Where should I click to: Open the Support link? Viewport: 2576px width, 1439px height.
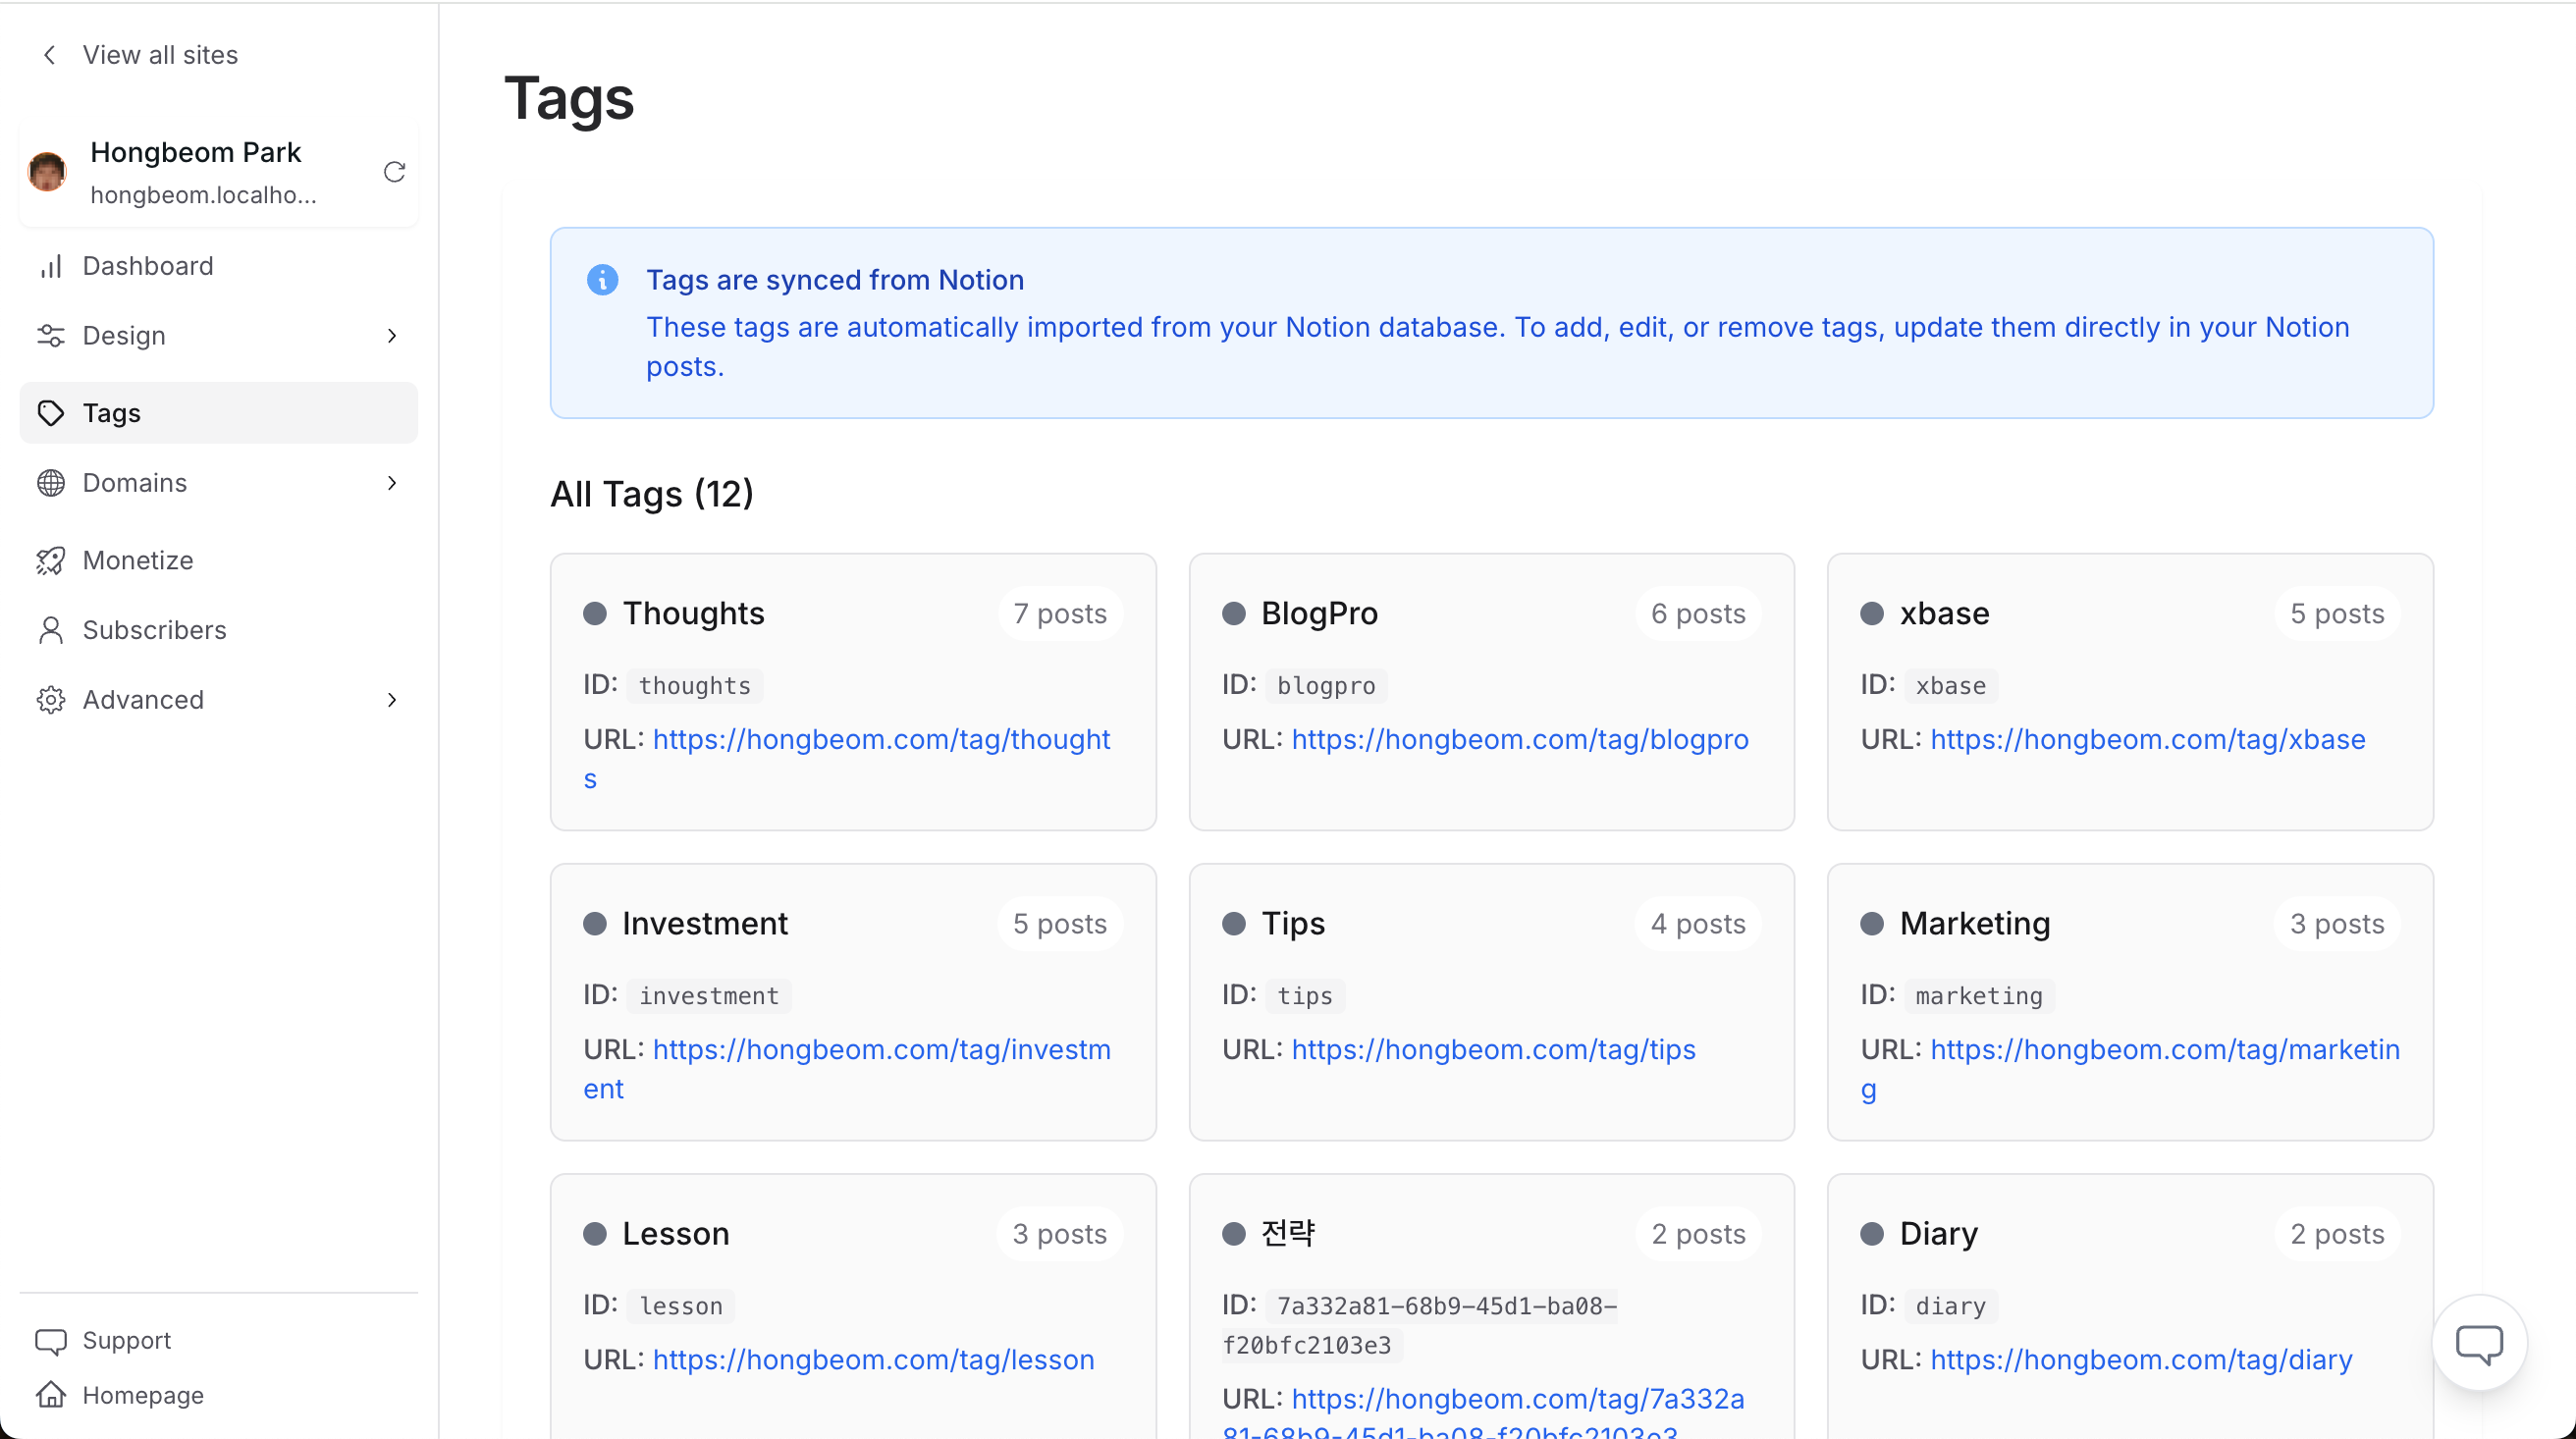click(x=127, y=1341)
